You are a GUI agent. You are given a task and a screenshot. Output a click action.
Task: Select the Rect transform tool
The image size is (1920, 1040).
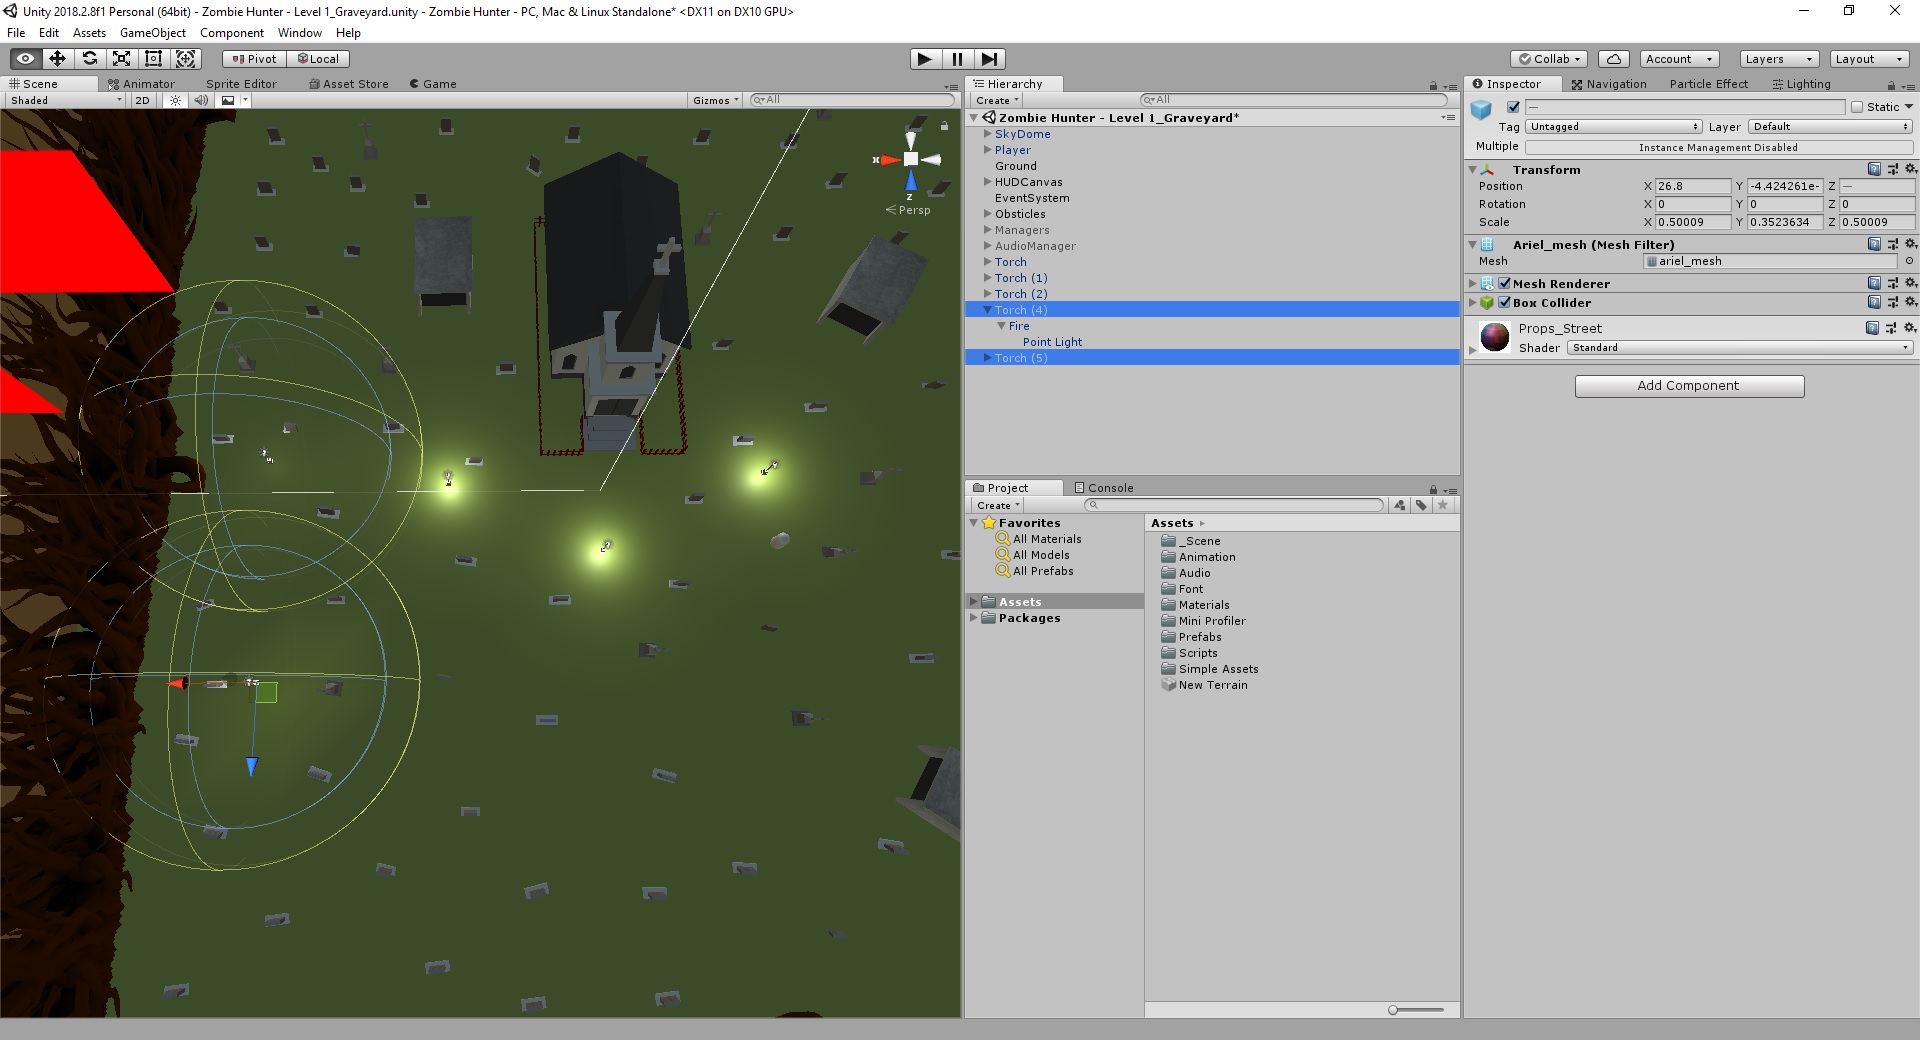[x=153, y=59]
